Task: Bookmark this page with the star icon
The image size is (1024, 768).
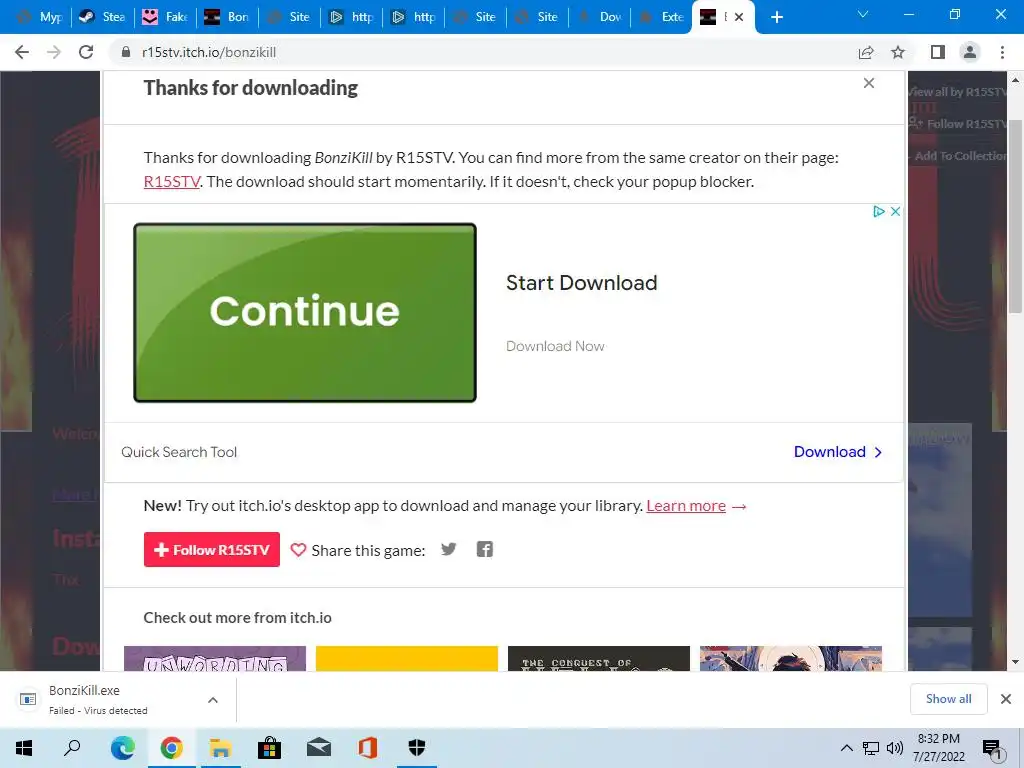Action: click(x=898, y=52)
